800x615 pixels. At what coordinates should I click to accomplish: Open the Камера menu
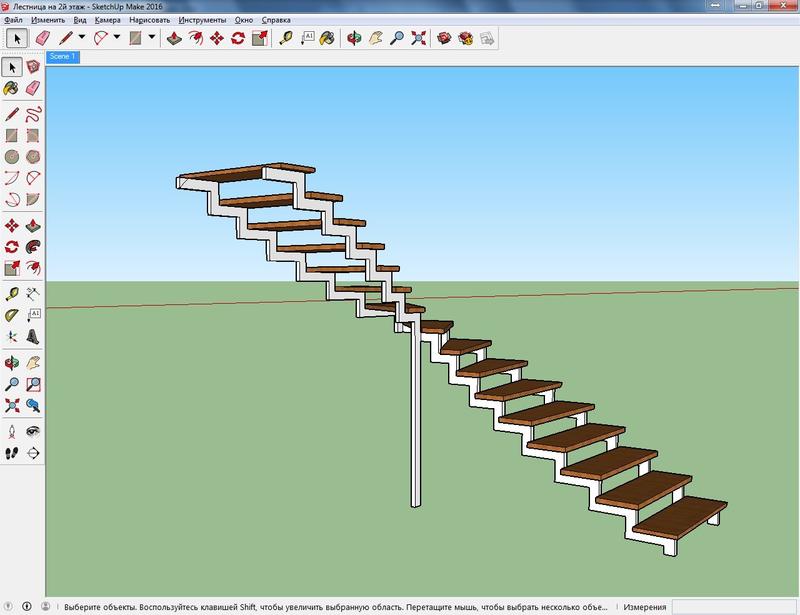pyautogui.click(x=107, y=20)
